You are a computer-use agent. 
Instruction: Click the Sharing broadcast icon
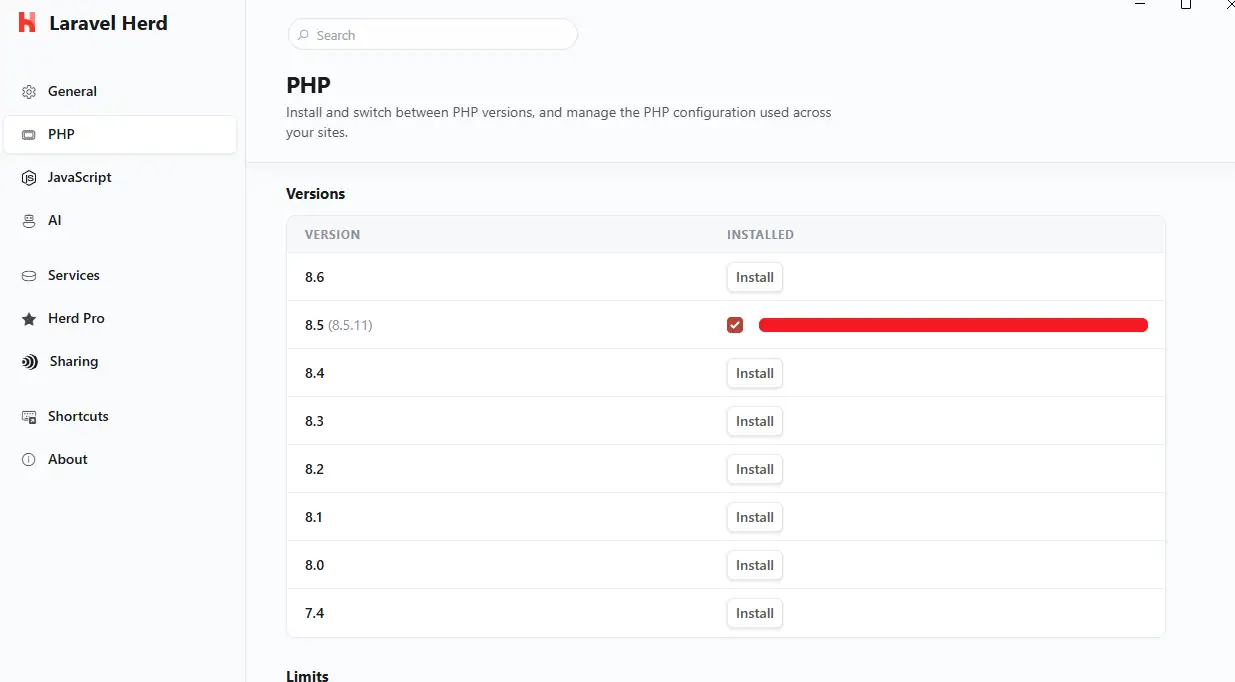click(x=30, y=362)
